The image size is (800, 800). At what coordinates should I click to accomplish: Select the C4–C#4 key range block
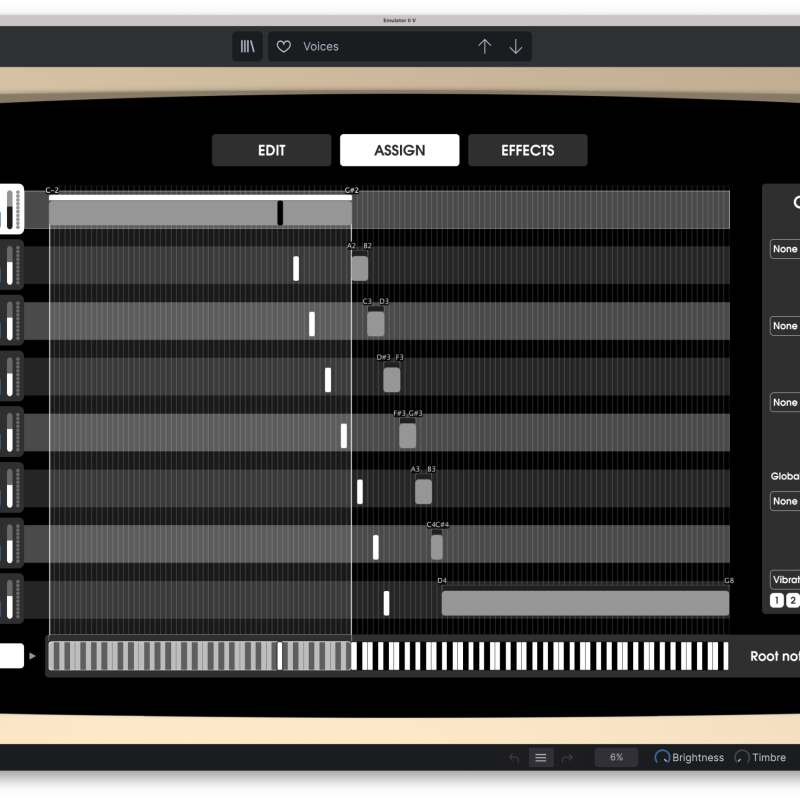point(437,547)
